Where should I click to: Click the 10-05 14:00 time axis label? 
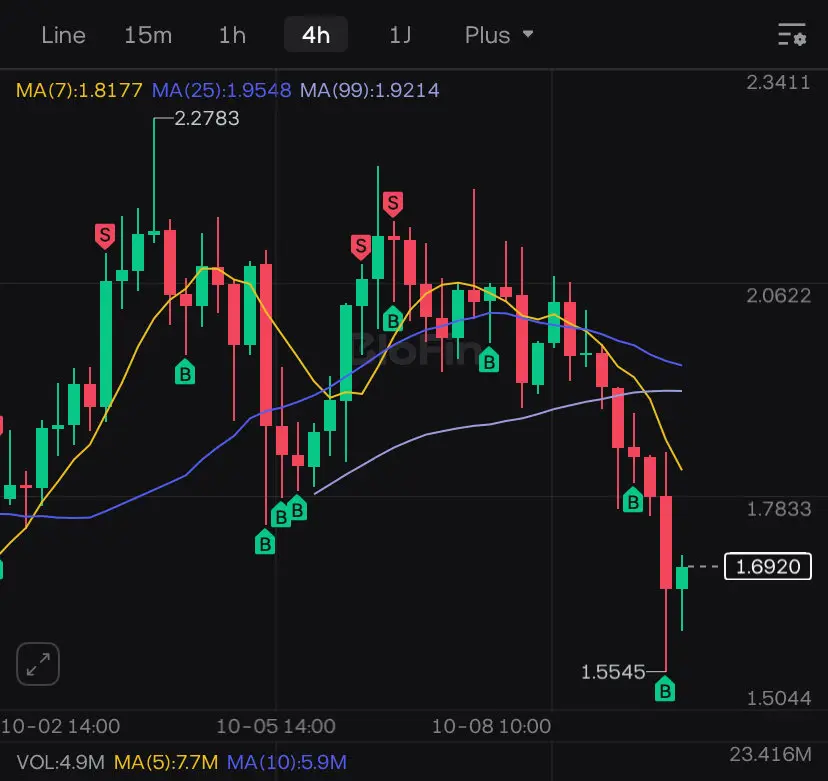point(276,727)
